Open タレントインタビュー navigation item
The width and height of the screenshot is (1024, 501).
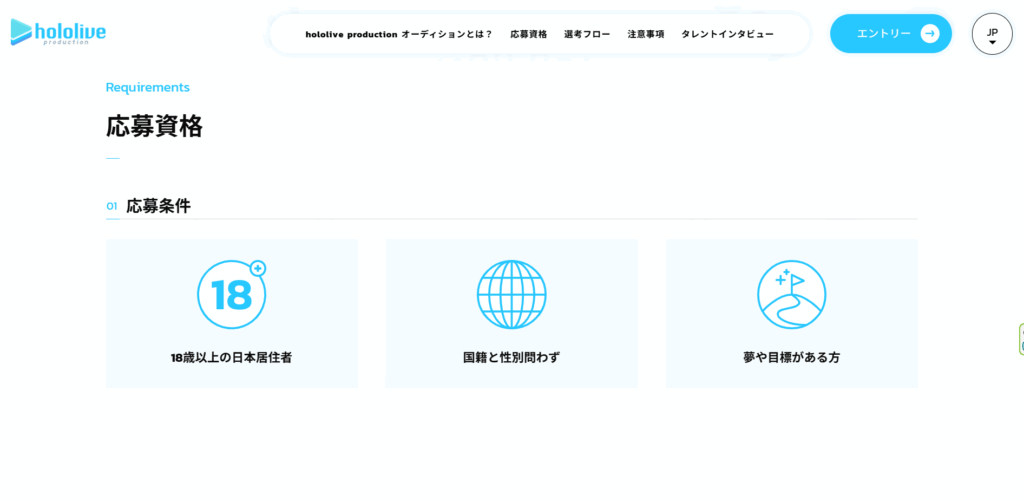tap(728, 34)
